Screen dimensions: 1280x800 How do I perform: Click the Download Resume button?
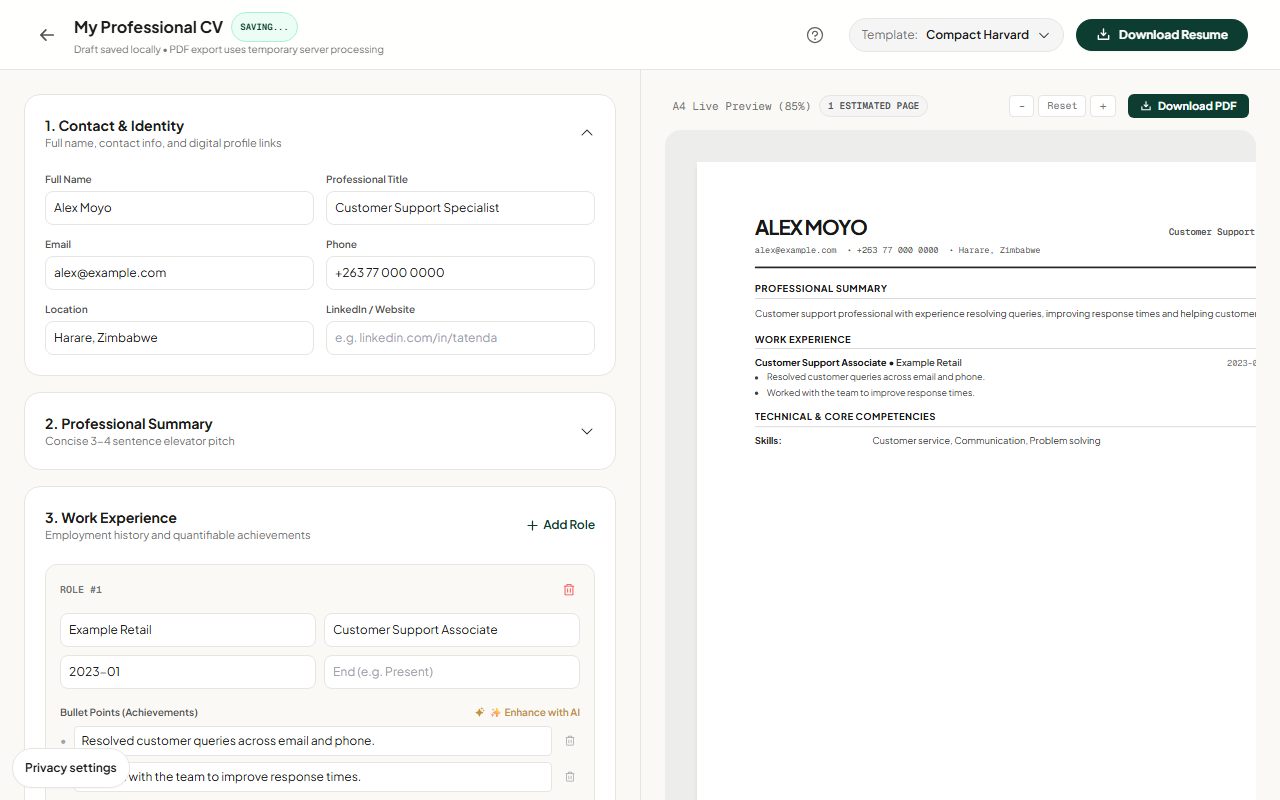tap(1162, 35)
